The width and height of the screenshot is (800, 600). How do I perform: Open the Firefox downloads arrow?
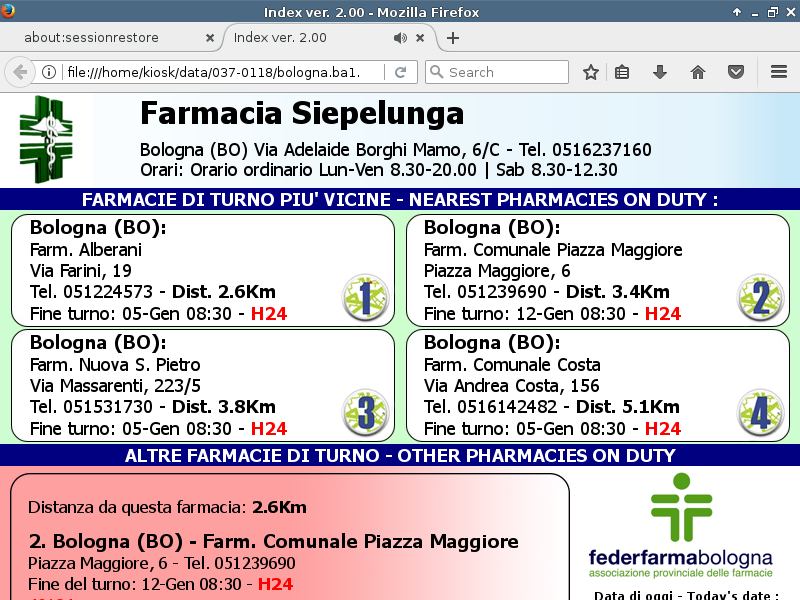pos(659,72)
